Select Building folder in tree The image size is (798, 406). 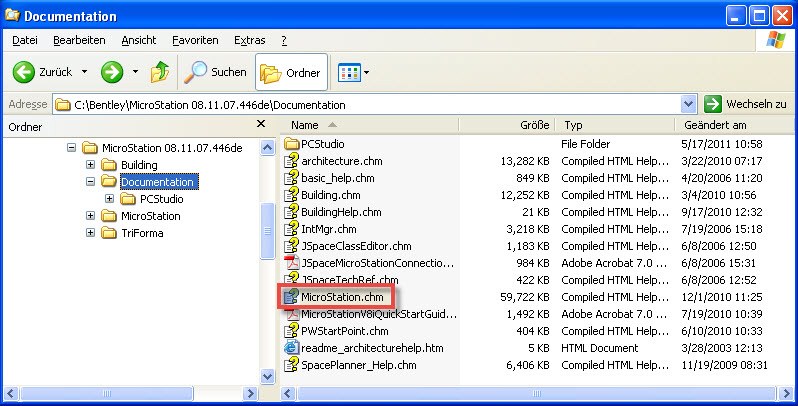[x=139, y=165]
